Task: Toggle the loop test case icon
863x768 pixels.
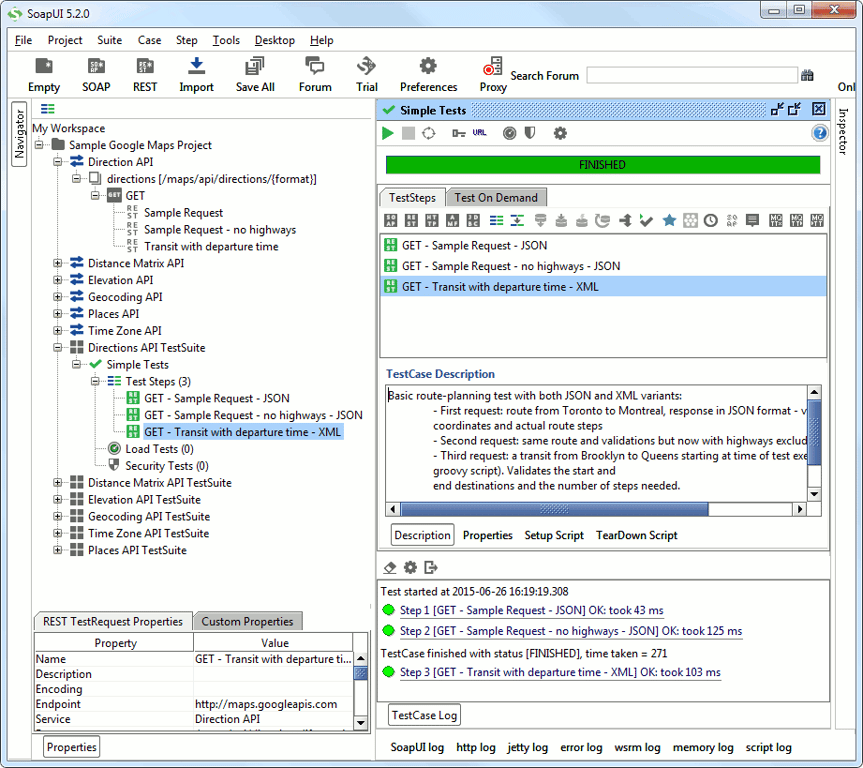Action: coord(429,133)
